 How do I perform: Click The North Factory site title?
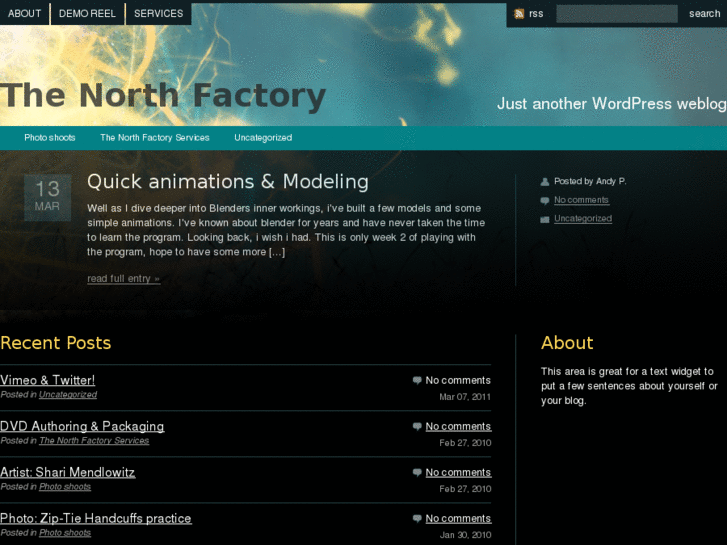(163, 96)
